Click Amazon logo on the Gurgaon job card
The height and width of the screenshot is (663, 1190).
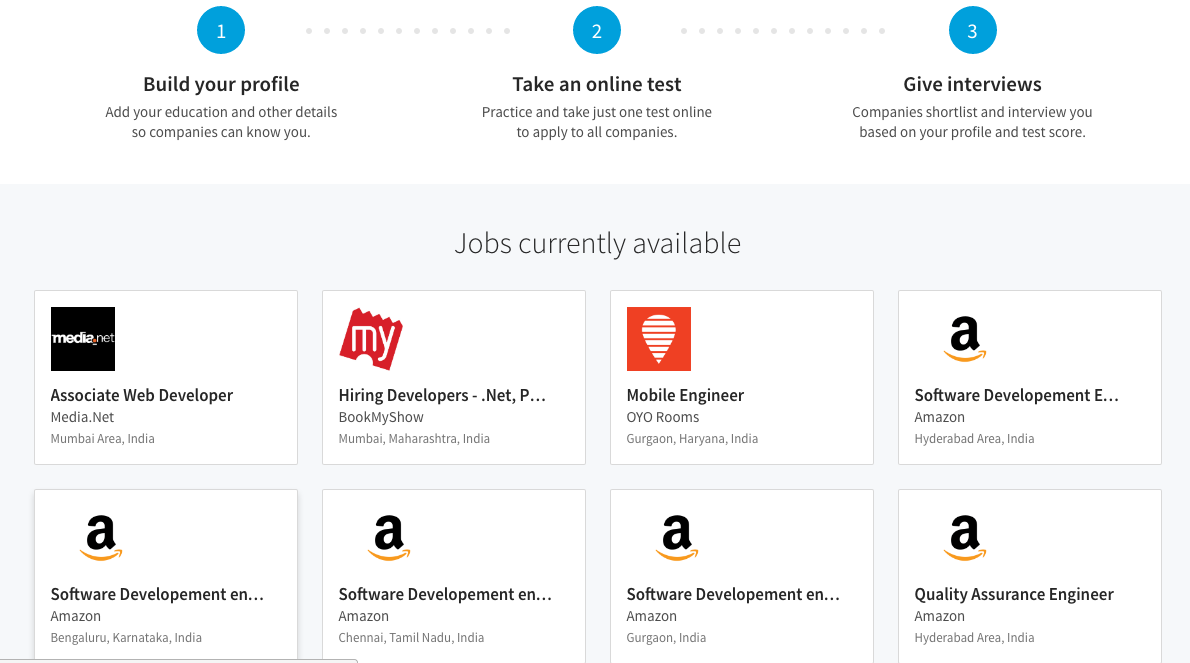pos(677,538)
